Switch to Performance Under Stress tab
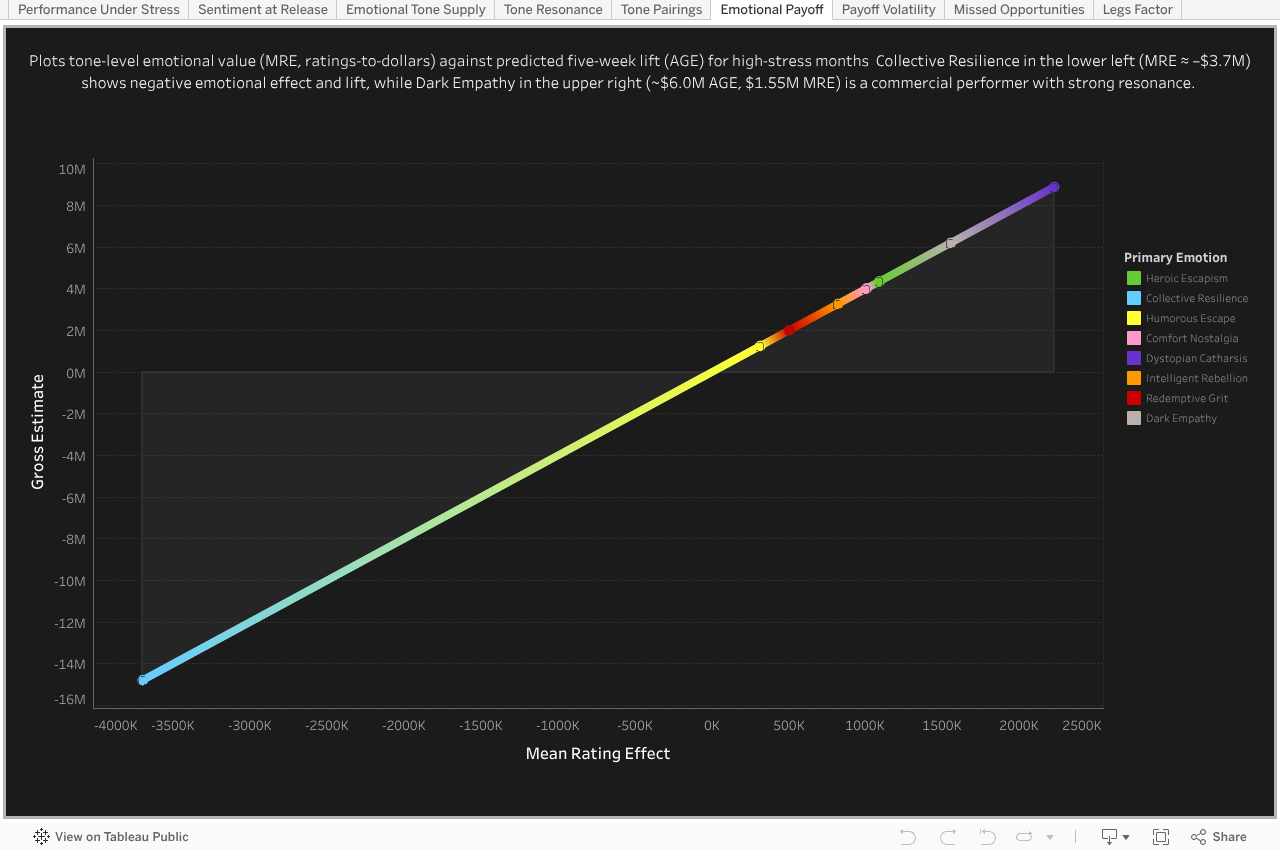This screenshot has width=1280, height=850. pos(99,10)
